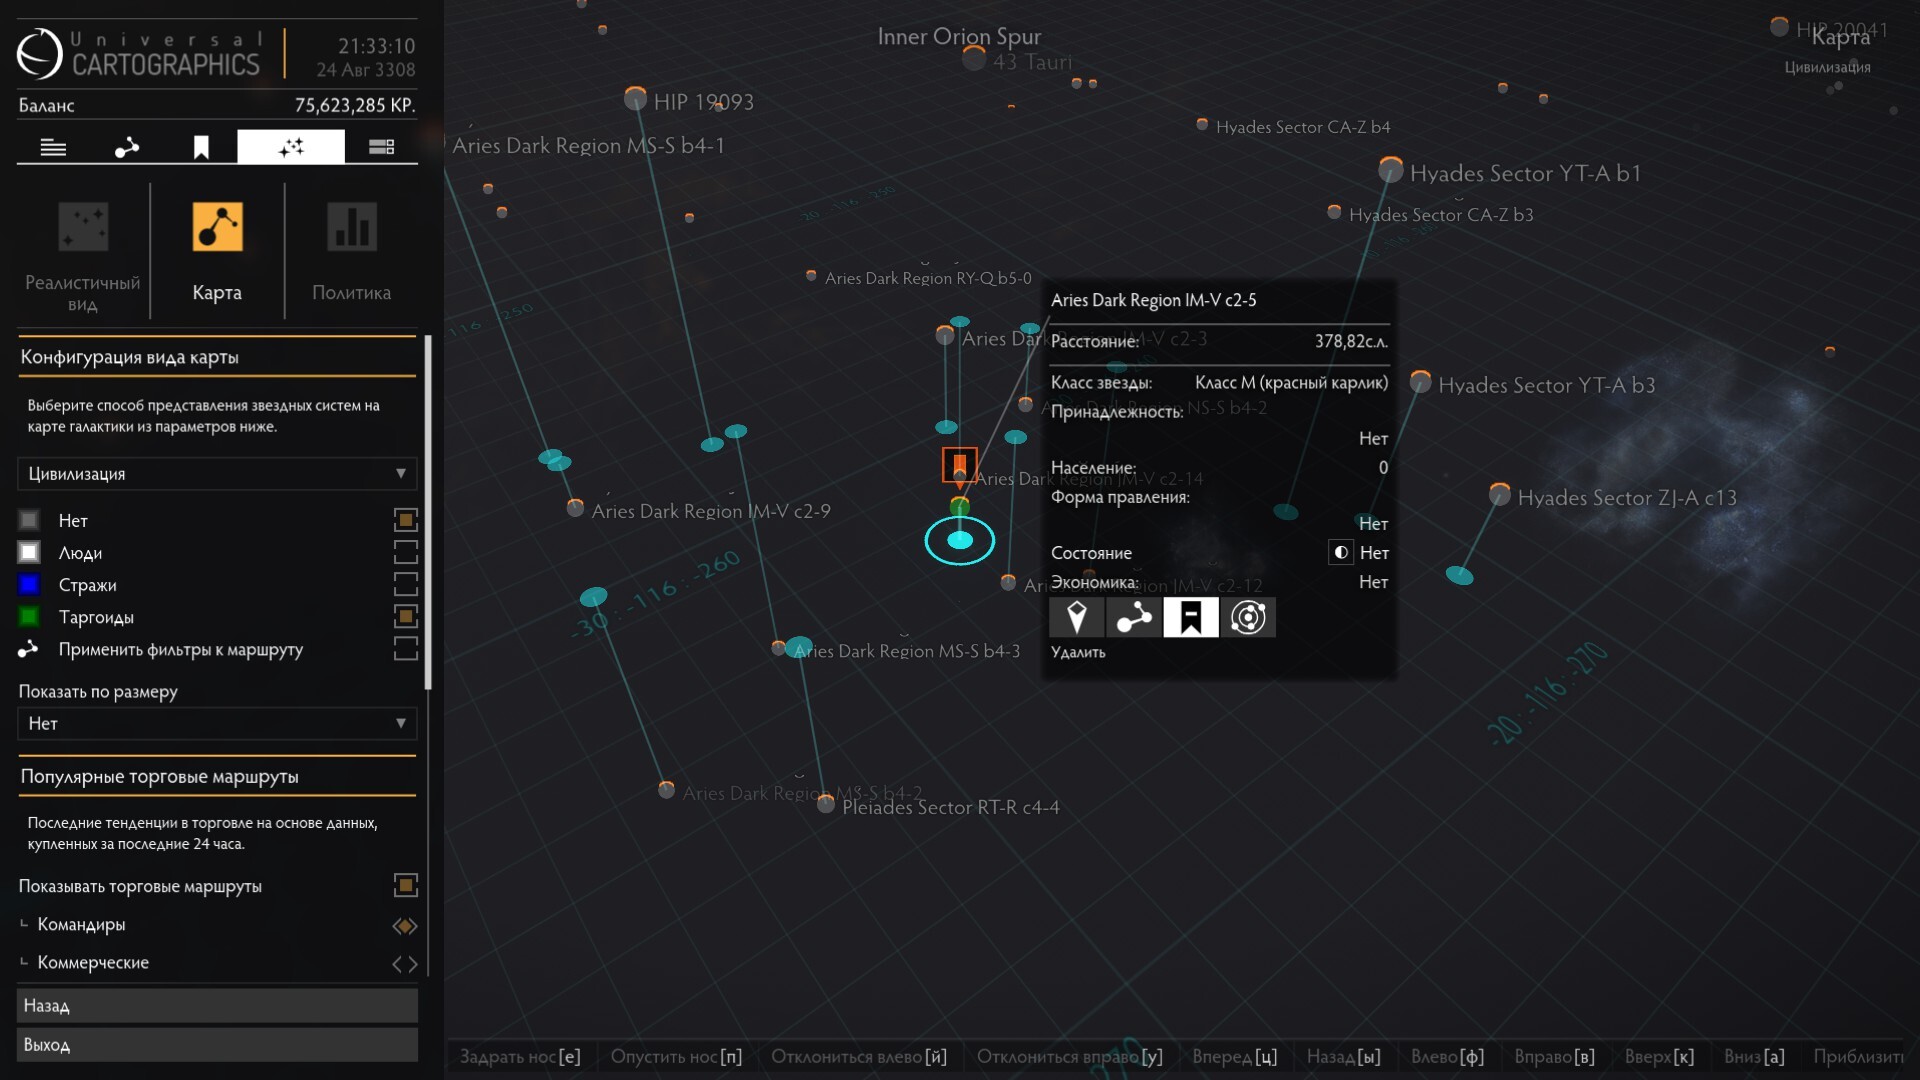Click the gray Нет color swatch
1920x1080 pixels.
tap(29, 520)
